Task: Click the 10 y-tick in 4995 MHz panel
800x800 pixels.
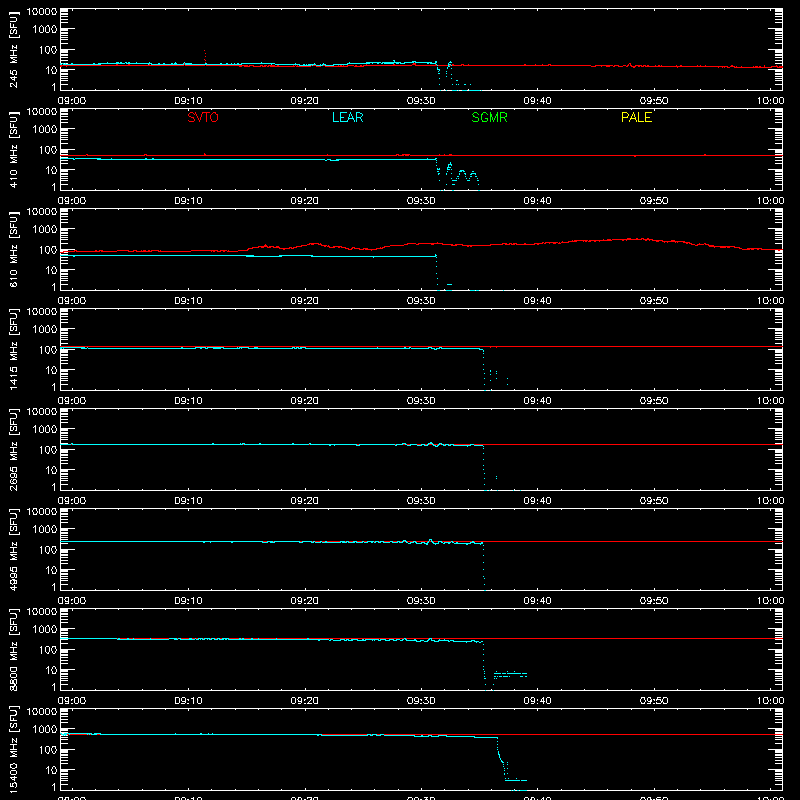Action: coord(51,570)
